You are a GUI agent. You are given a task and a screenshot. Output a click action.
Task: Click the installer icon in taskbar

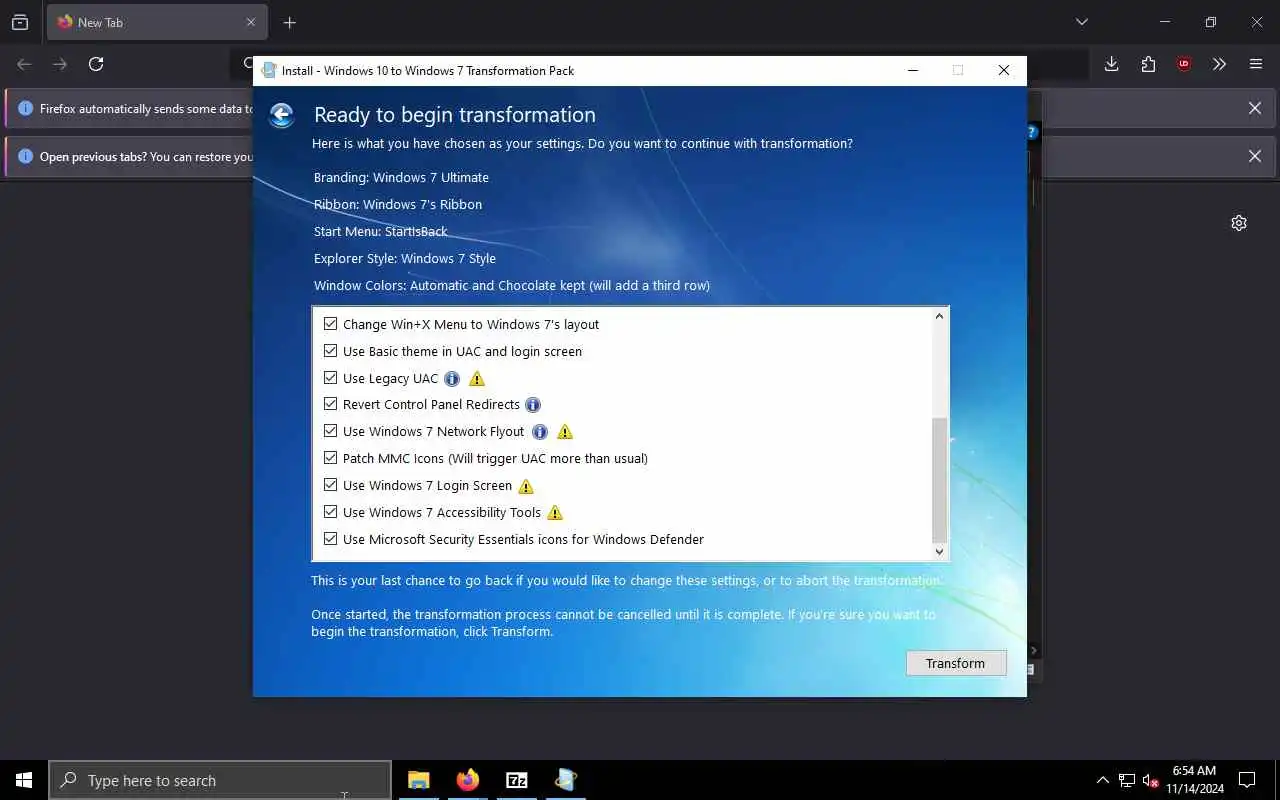pos(566,780)
